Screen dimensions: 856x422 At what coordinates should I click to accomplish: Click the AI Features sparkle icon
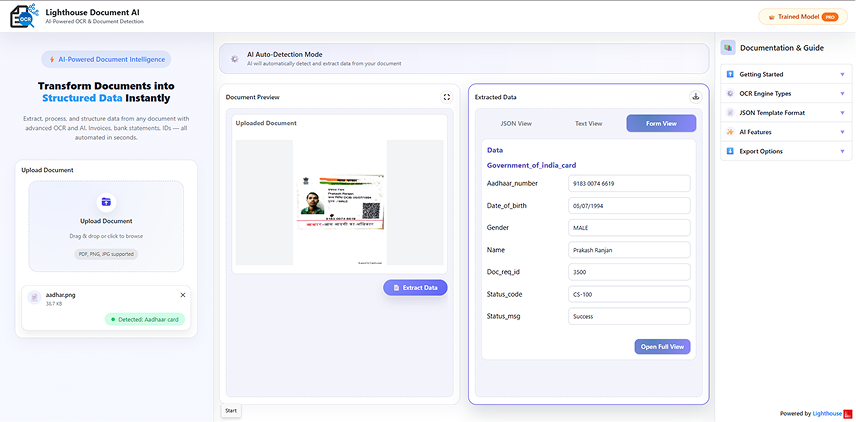(730, 132)
